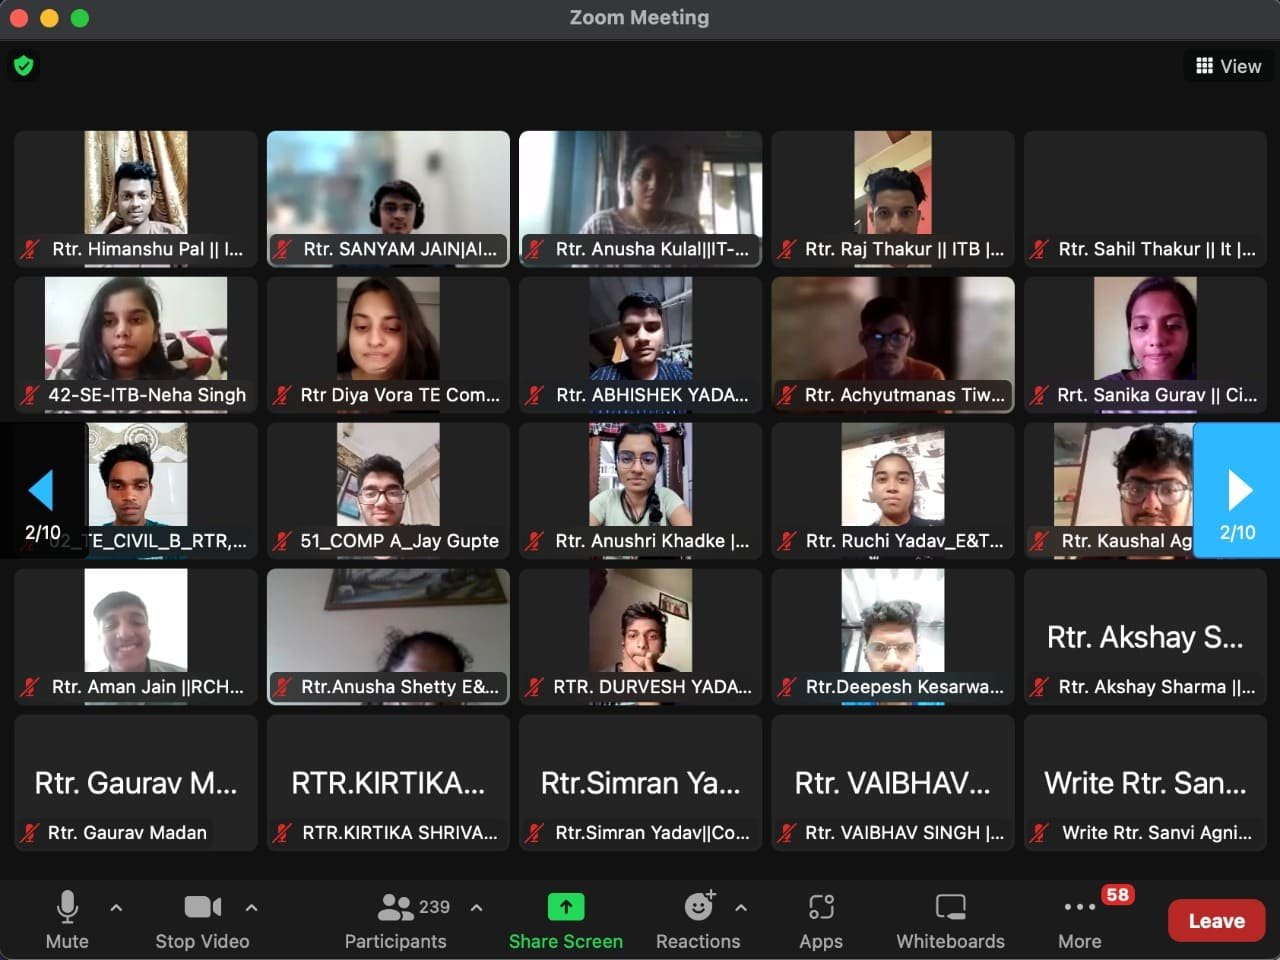Select Rtr. Anushri Khadke video tile
The image size is (1280, 960).
pyautogui.click(x=641, y=490)
